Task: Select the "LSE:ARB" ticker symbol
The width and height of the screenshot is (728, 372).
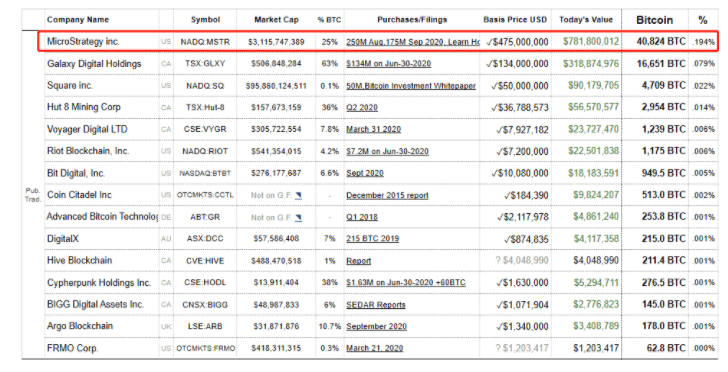Action: pyautogui.click(x=205, y=326)
